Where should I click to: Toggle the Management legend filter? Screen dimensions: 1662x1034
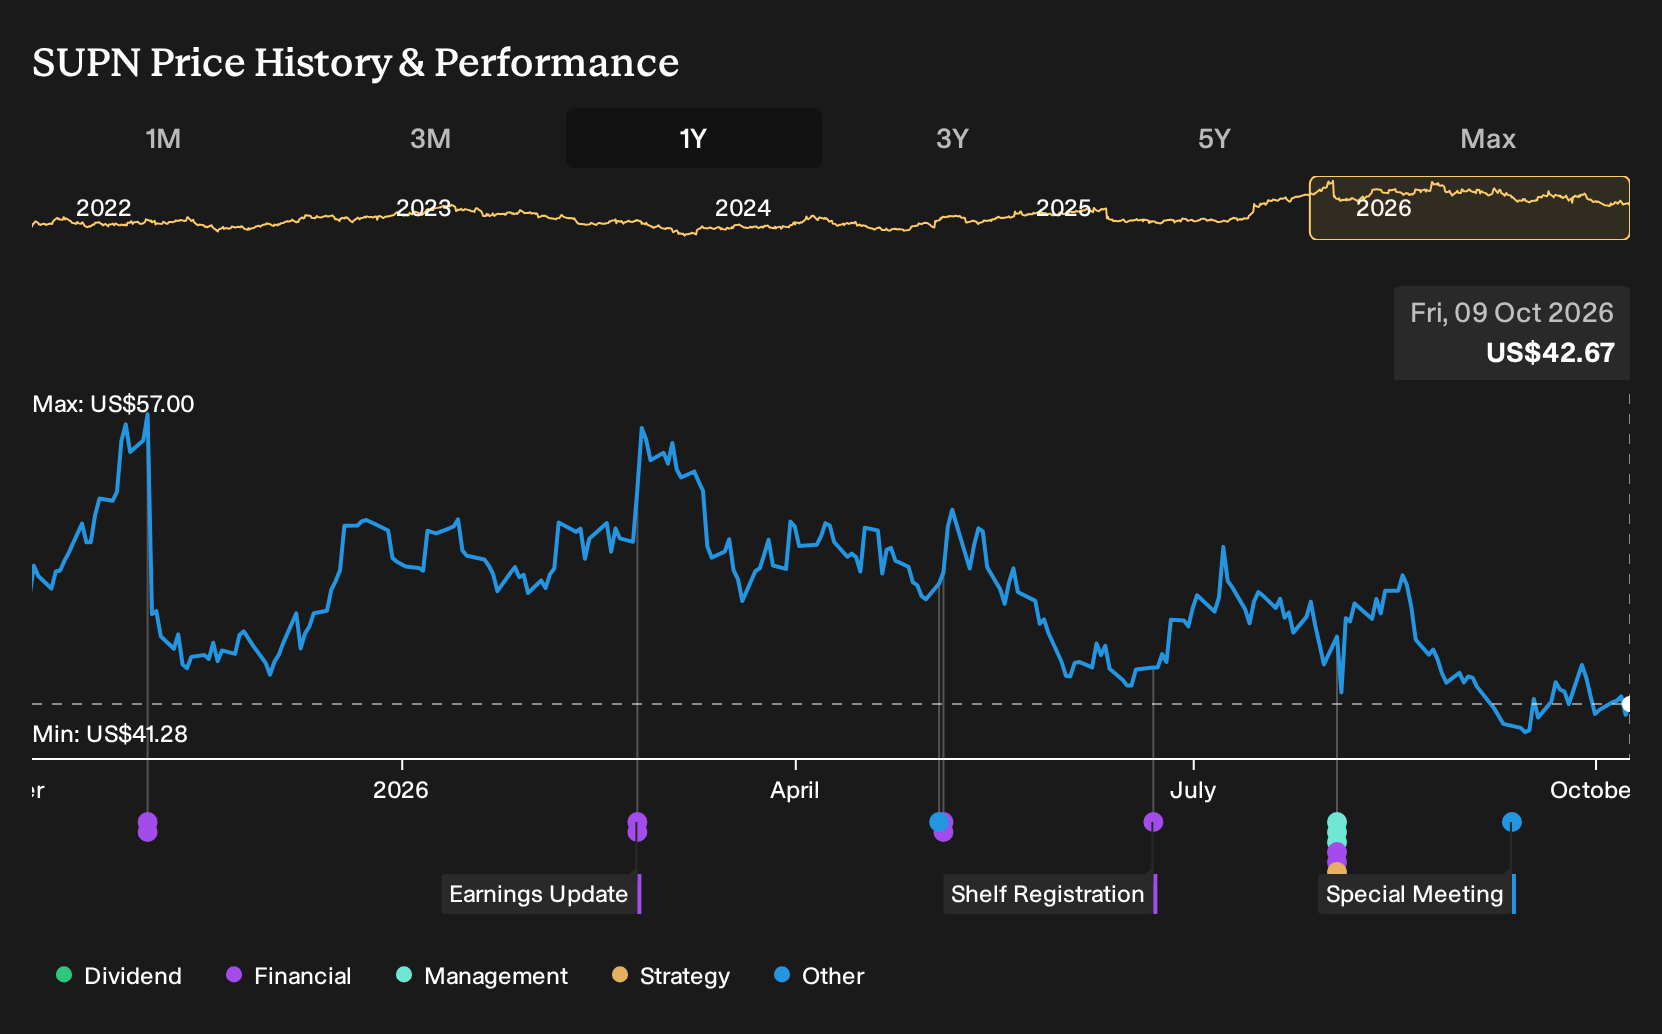482,976
